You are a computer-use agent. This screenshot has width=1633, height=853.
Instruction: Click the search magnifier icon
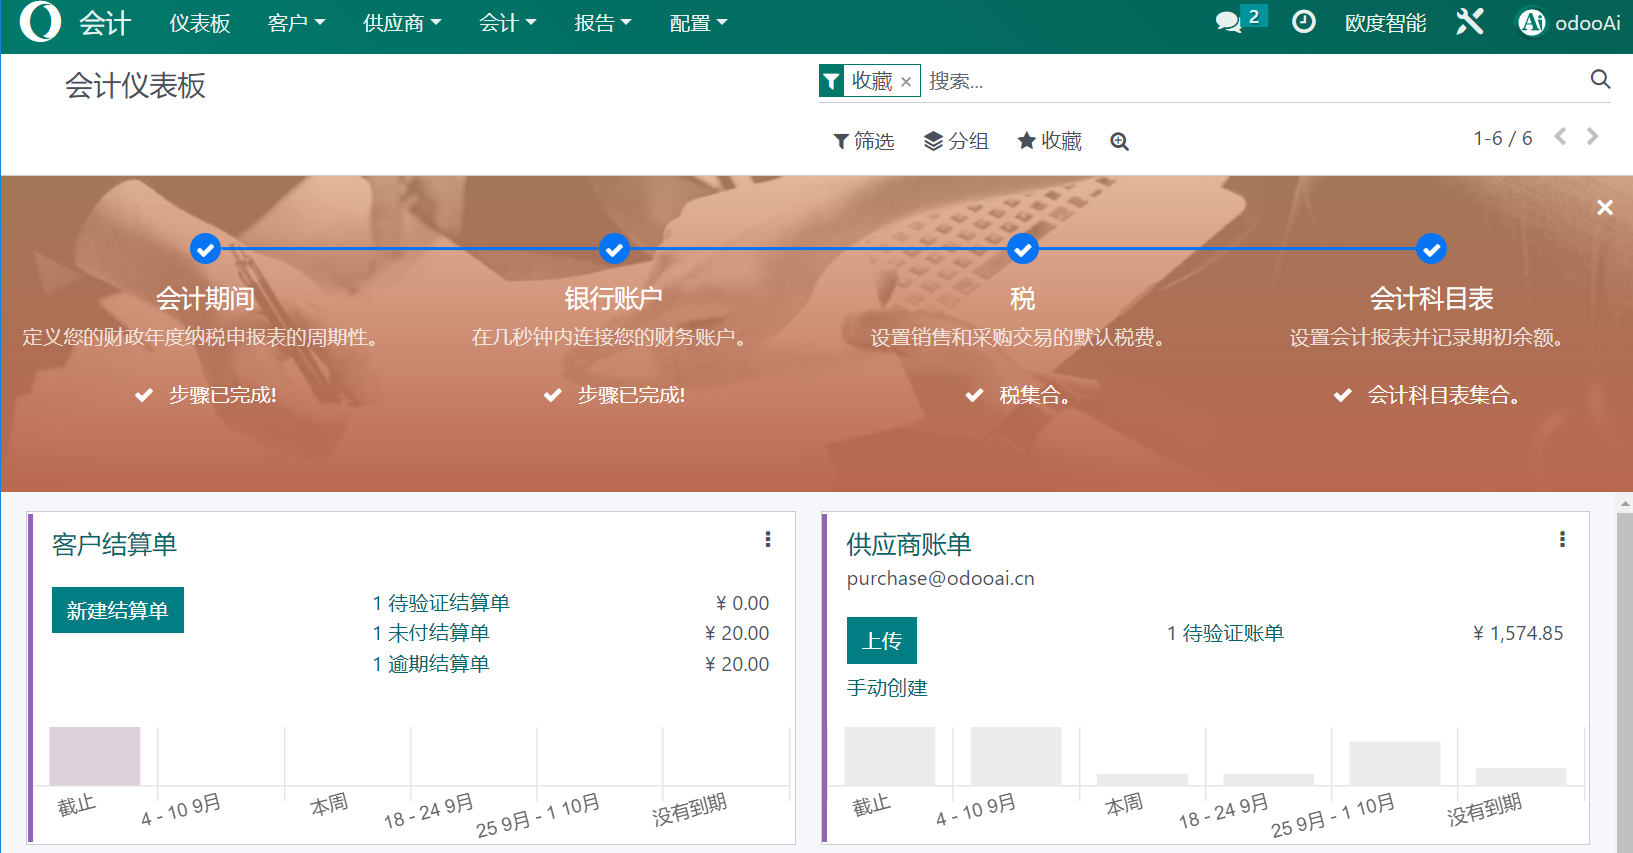[1600, 80]
